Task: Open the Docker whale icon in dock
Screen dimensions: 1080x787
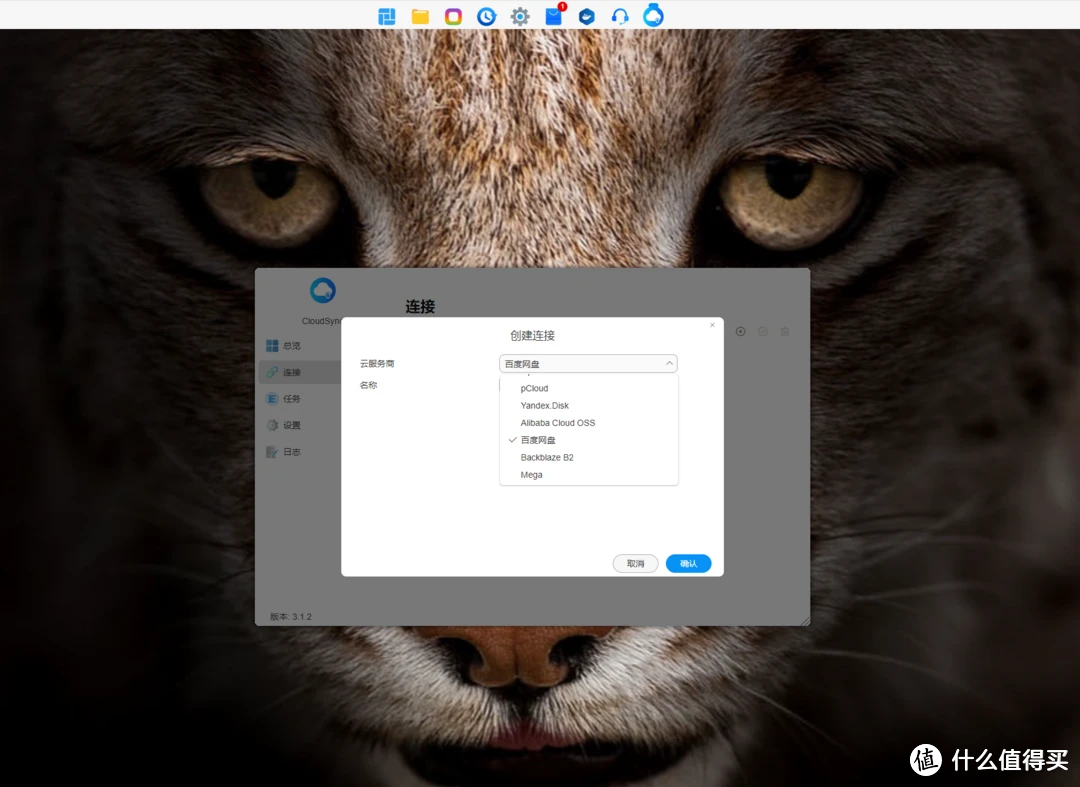Action: (587, 16)
